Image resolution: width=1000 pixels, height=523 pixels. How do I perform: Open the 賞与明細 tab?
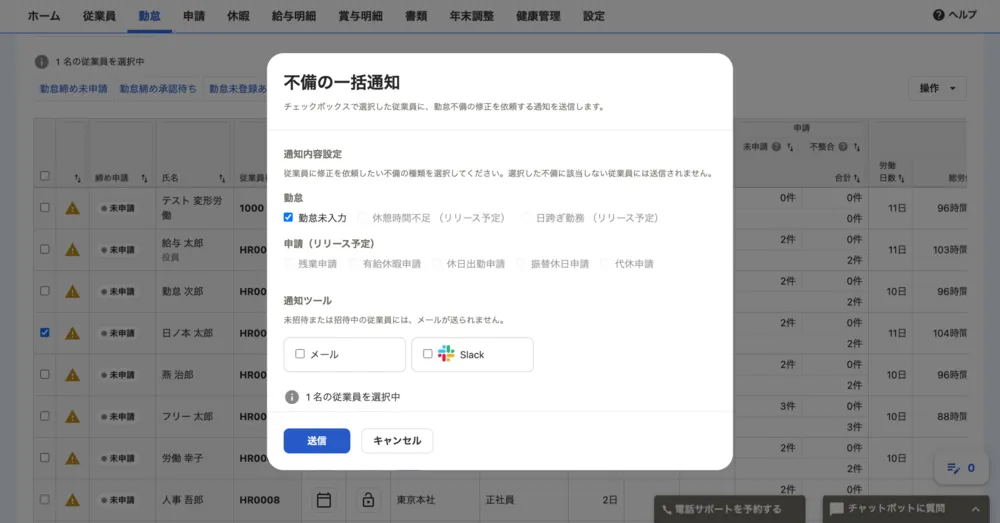(360, 16)
